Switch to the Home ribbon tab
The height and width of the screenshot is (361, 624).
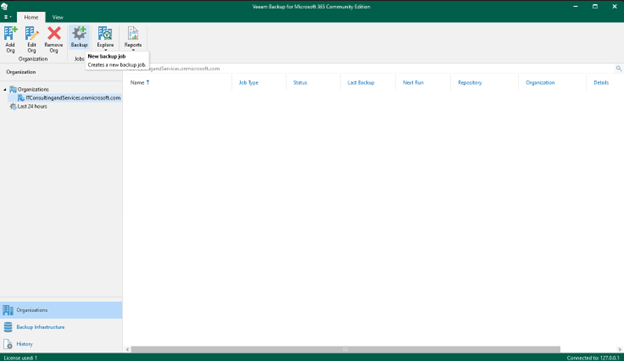31,17
